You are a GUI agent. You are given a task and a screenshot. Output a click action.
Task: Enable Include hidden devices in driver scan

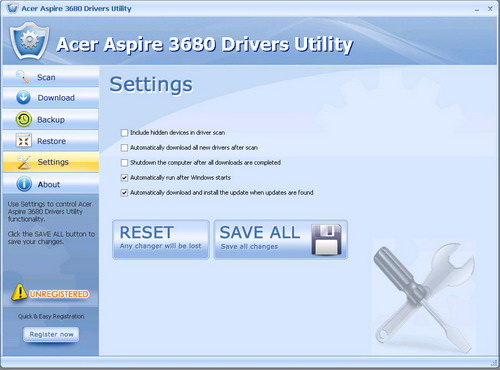coord(124,133)
